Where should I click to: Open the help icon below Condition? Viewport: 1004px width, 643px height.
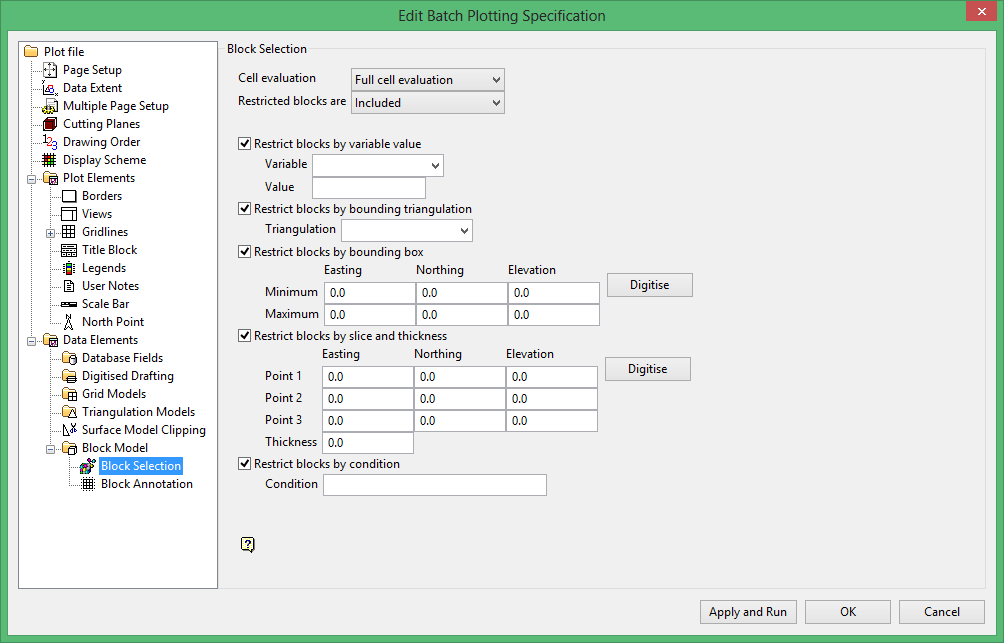pyautogui.click(x=248, y=544)
